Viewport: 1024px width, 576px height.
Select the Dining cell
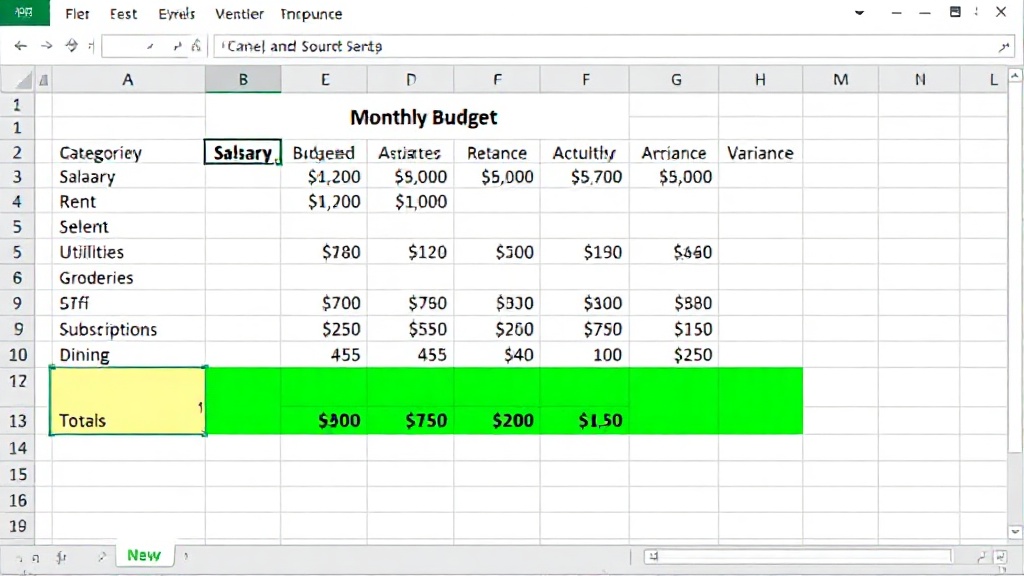[128, 355]
